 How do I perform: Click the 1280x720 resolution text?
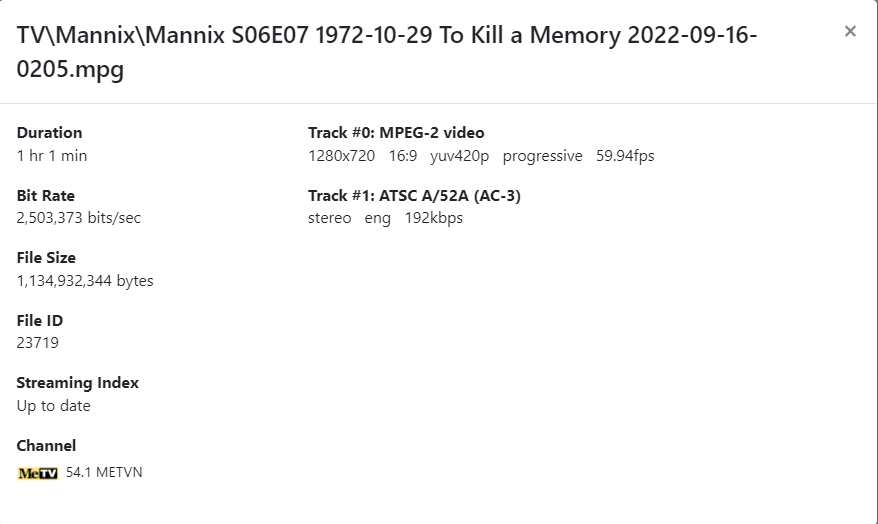pyautogui.click(x=341, y=156)
